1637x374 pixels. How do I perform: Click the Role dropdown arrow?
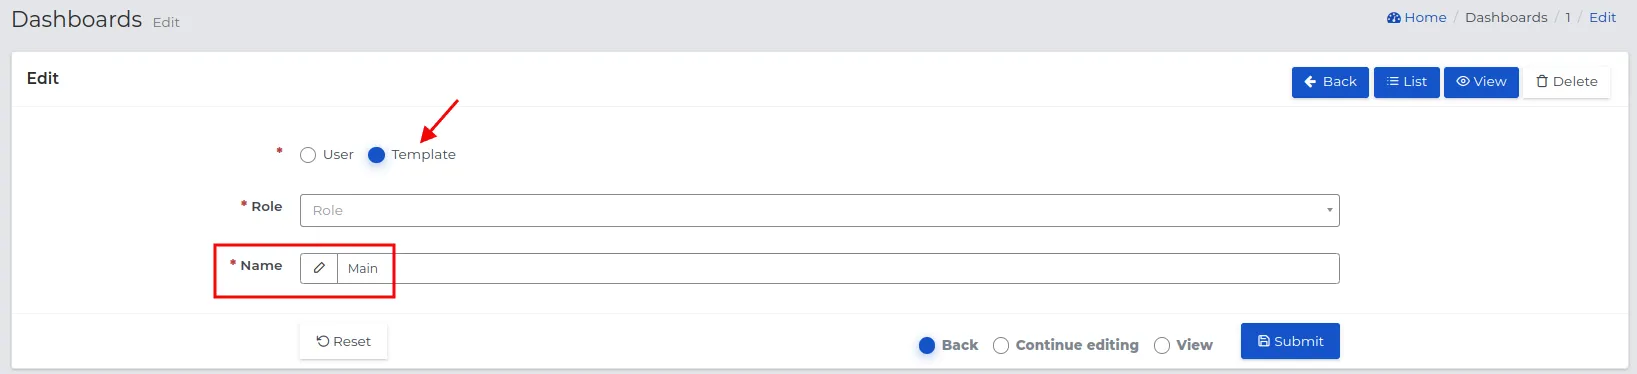[1329, 210]
